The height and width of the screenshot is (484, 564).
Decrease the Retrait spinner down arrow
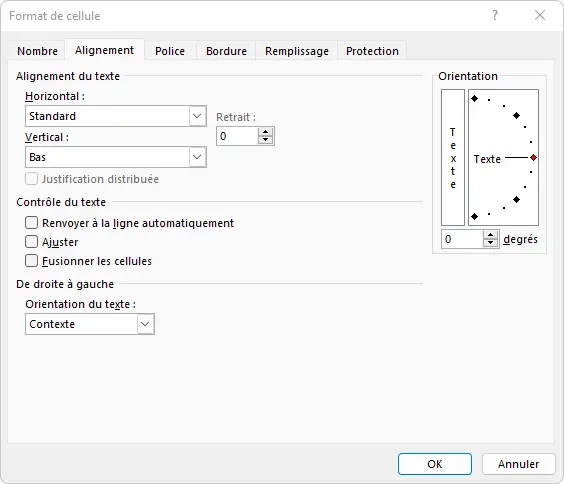265,140
